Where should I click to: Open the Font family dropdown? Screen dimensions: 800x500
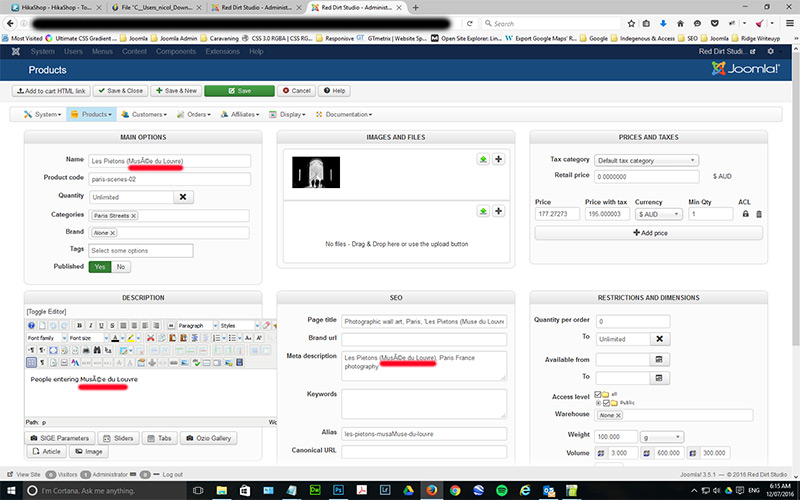[x=47, y=338]
